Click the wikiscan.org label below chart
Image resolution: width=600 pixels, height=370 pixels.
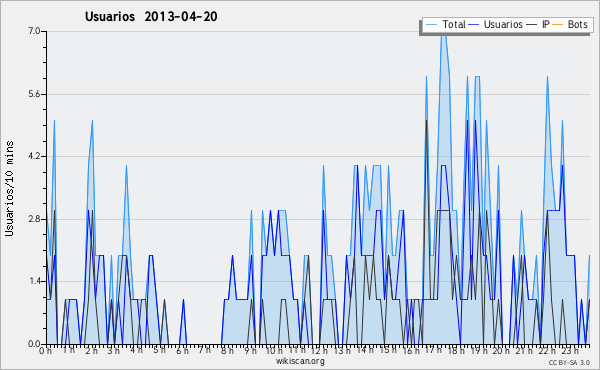click(300, 361)
